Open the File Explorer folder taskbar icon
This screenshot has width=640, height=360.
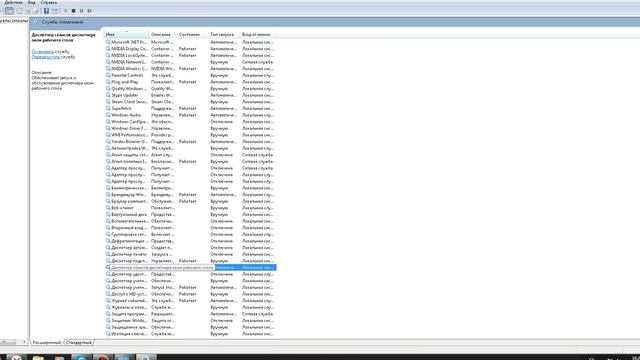(38, 357)
